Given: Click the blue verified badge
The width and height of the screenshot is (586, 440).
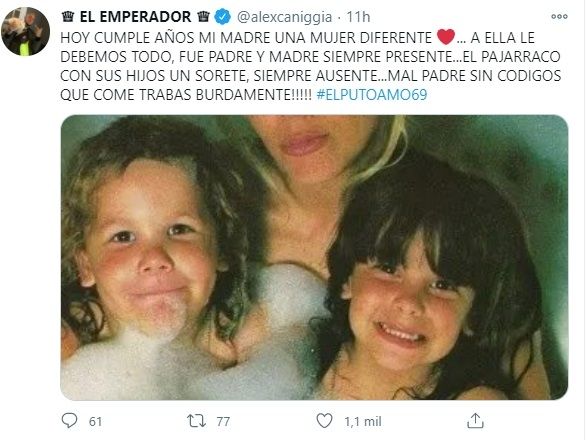Looking at the screenshot, I should (x=223, y=17).
